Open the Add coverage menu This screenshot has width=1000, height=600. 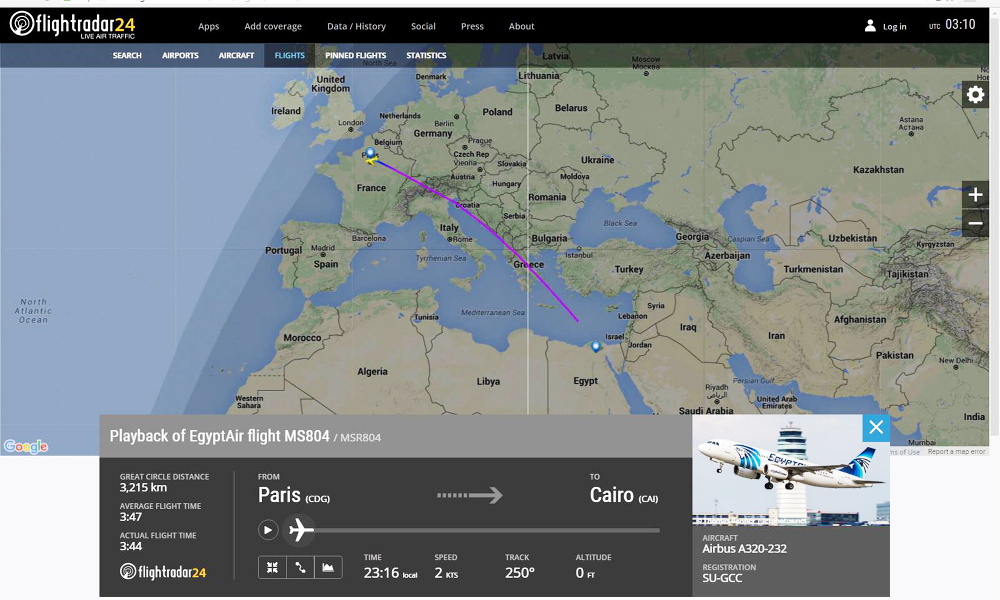click(x=273, y=26)
